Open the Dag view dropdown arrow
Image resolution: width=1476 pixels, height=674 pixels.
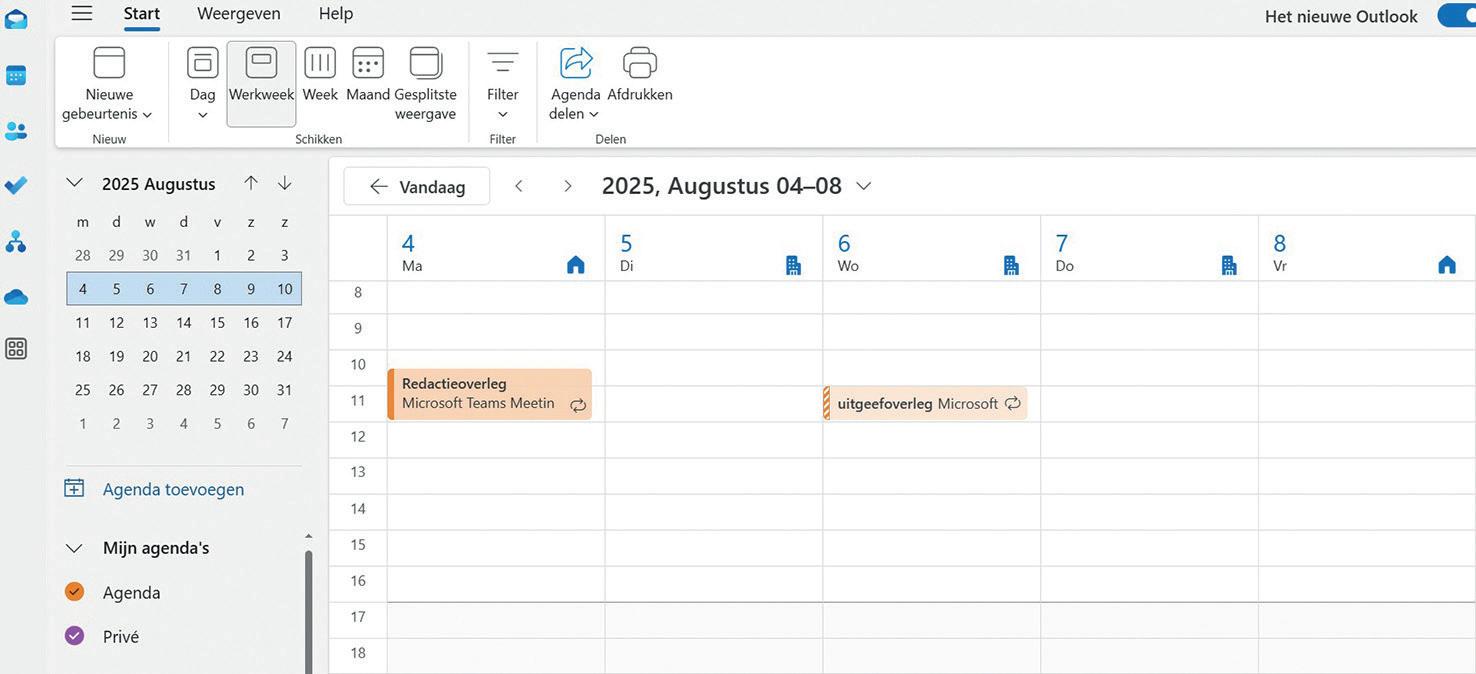tap(203, 115)
